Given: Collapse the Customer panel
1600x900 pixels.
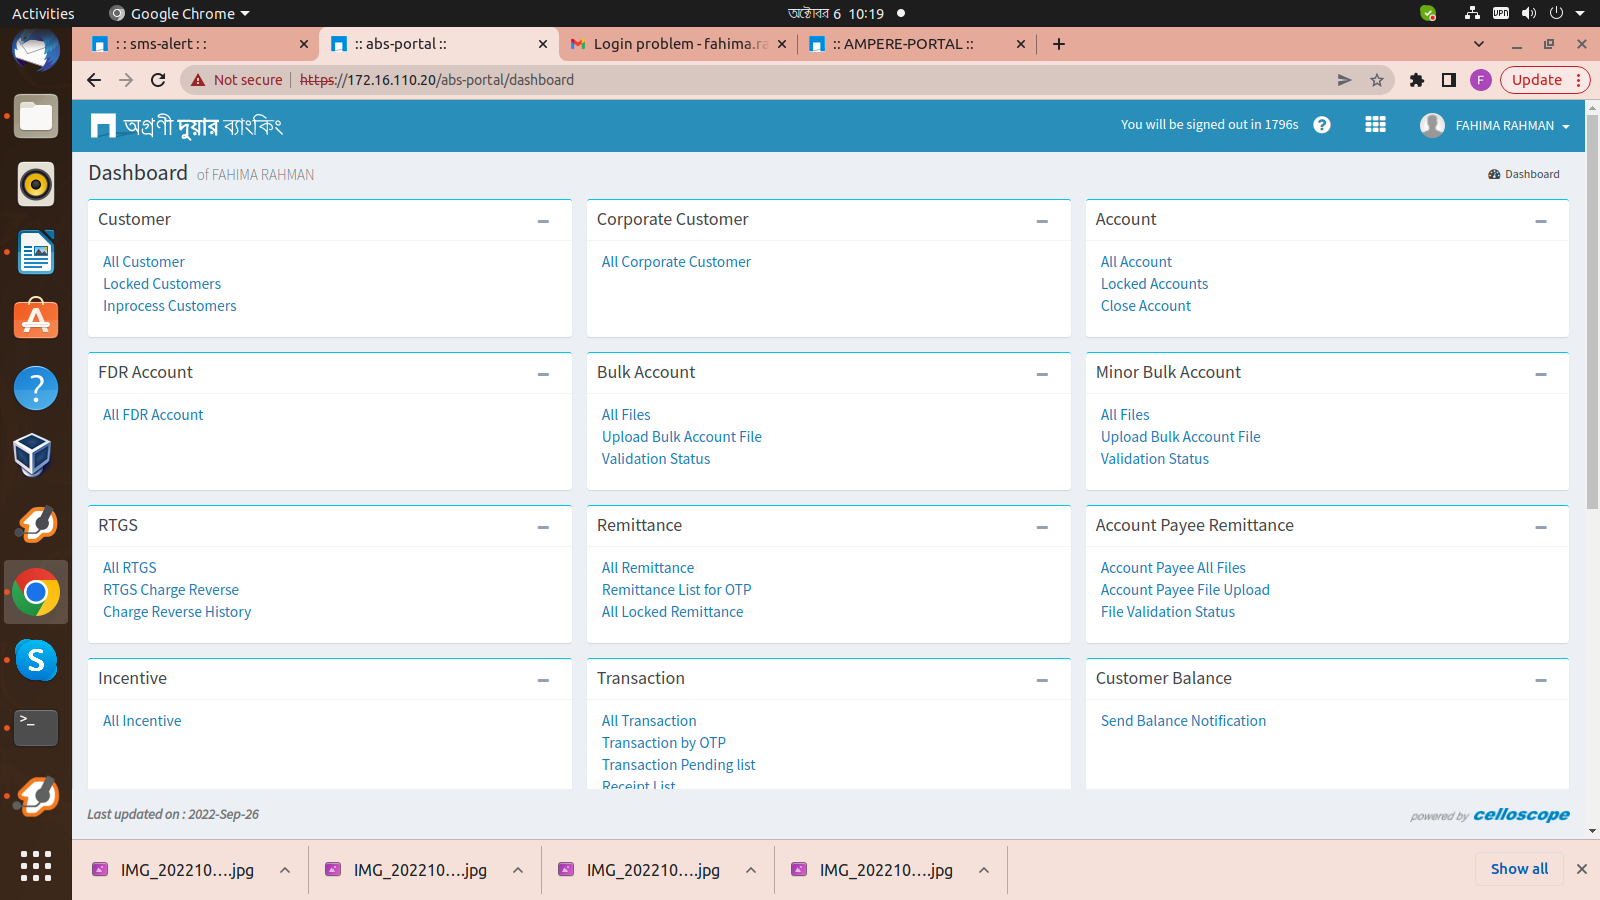Looking at the screenshot, I should tap(543, 221).
